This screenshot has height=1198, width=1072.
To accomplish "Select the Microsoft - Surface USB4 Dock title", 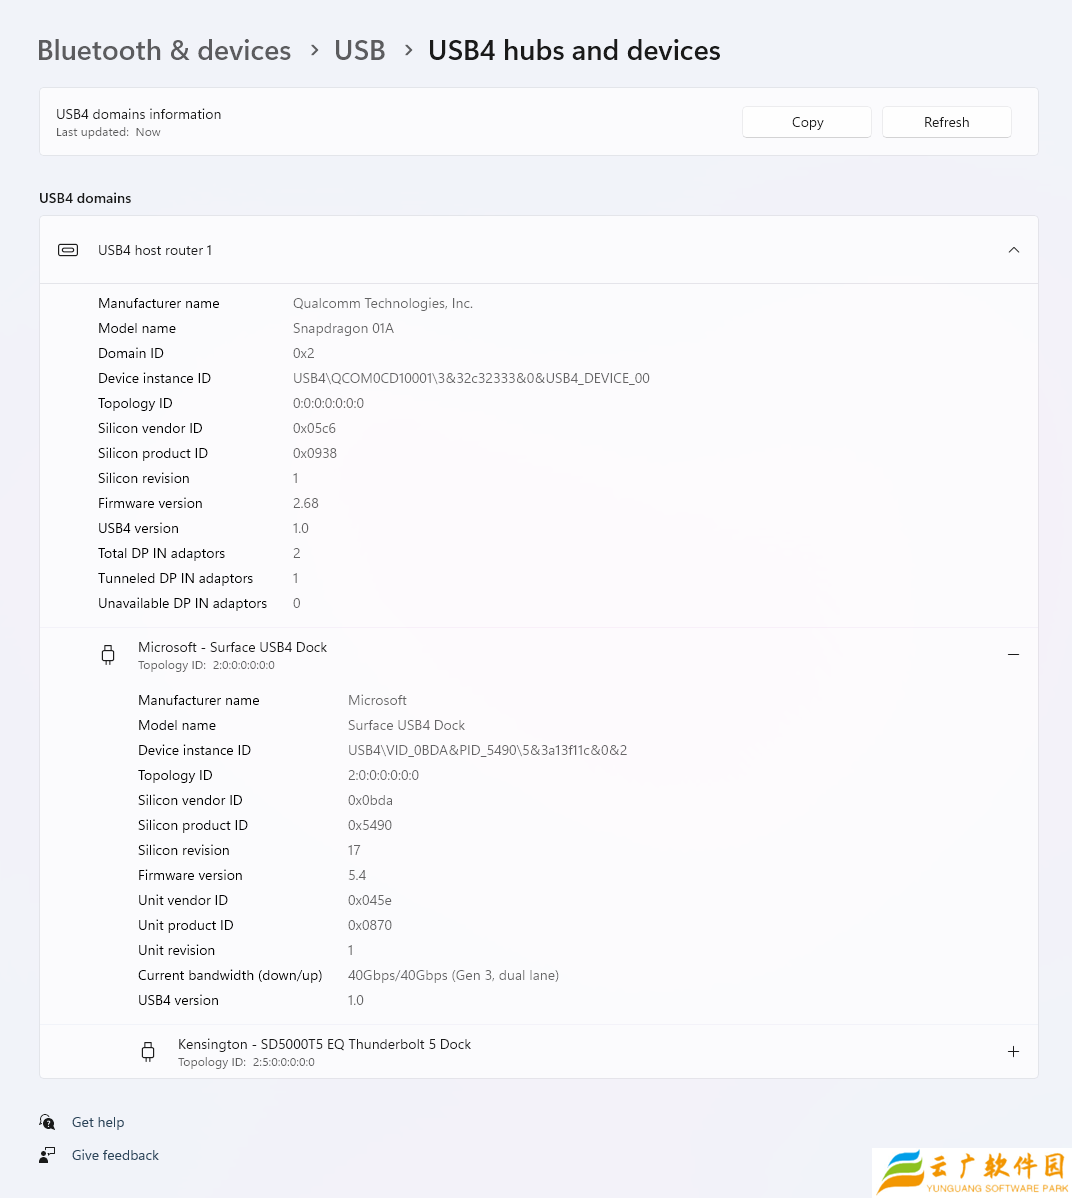I will [232, 647].
